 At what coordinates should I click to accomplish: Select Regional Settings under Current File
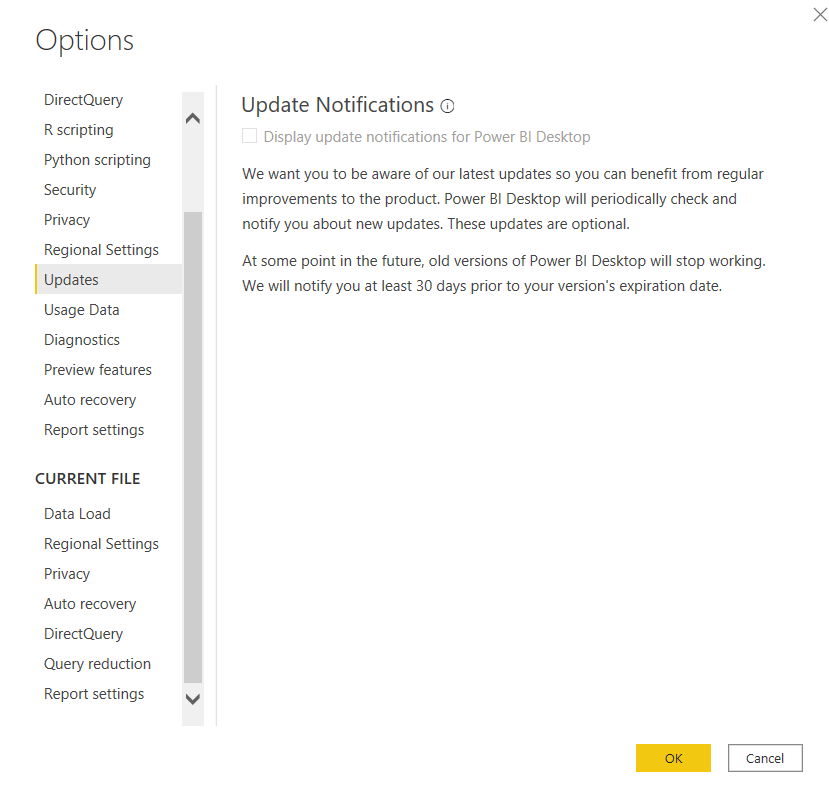coord(102,544)
